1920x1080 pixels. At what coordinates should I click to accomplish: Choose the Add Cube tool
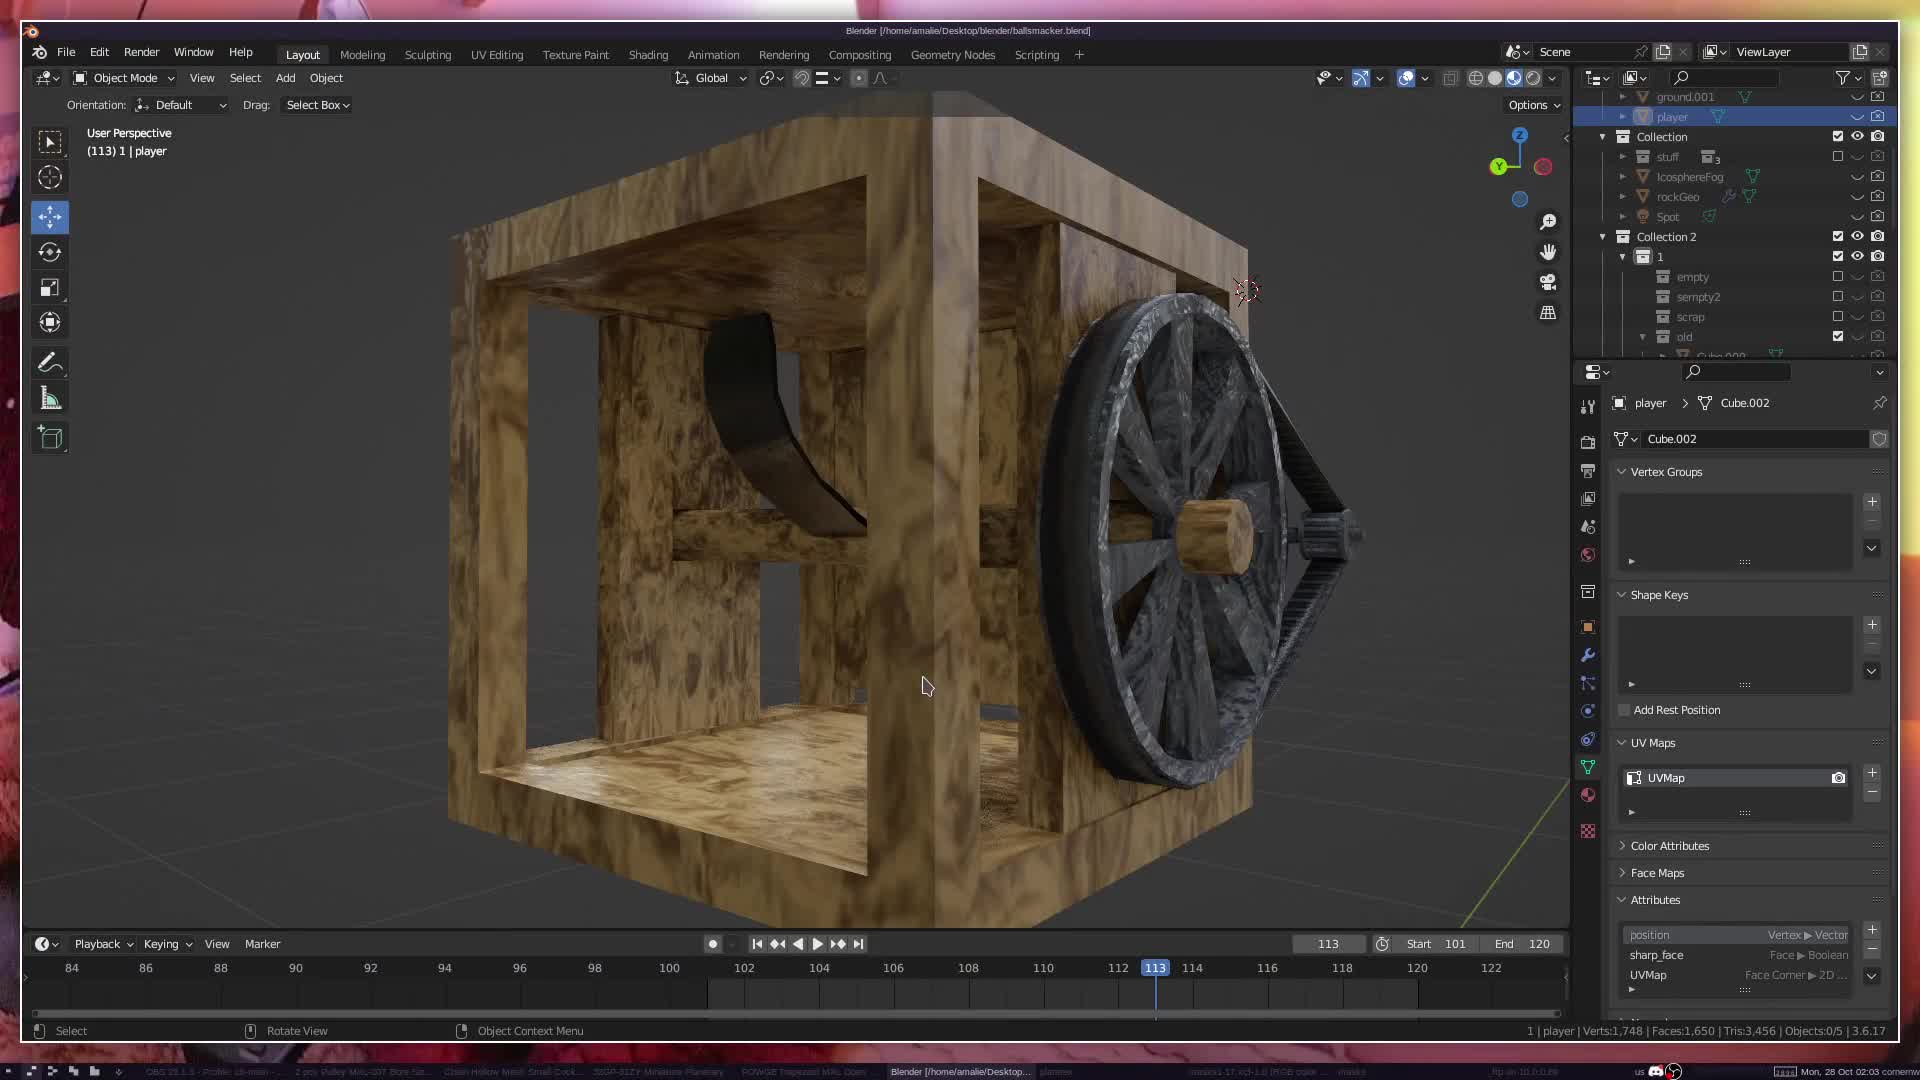pyautogui.click(x=50, y=438)
